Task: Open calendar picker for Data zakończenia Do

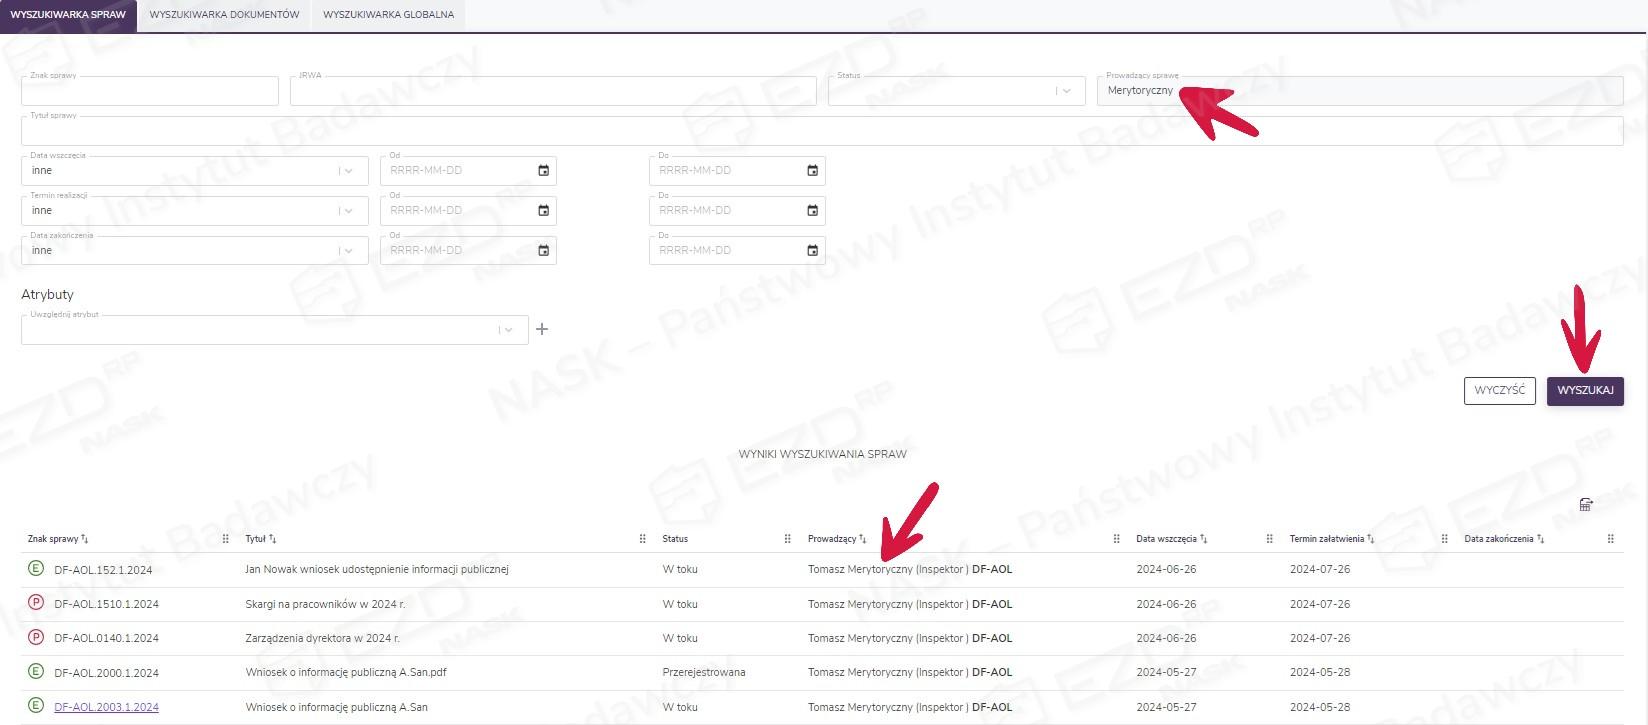Action: tap(812, 251)
